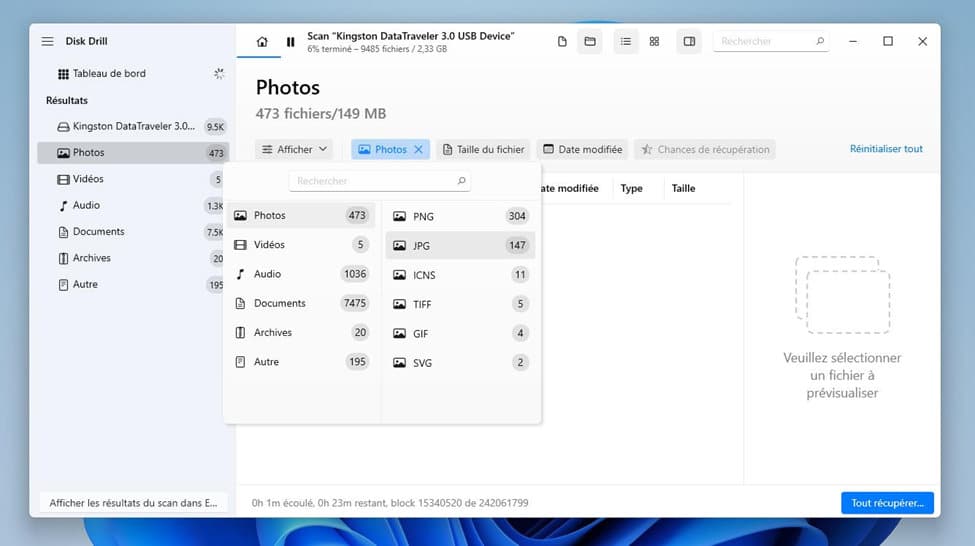This screenshot has width=975, height=546.
Task: Select list view layout icon
Action: click(626, 42)
